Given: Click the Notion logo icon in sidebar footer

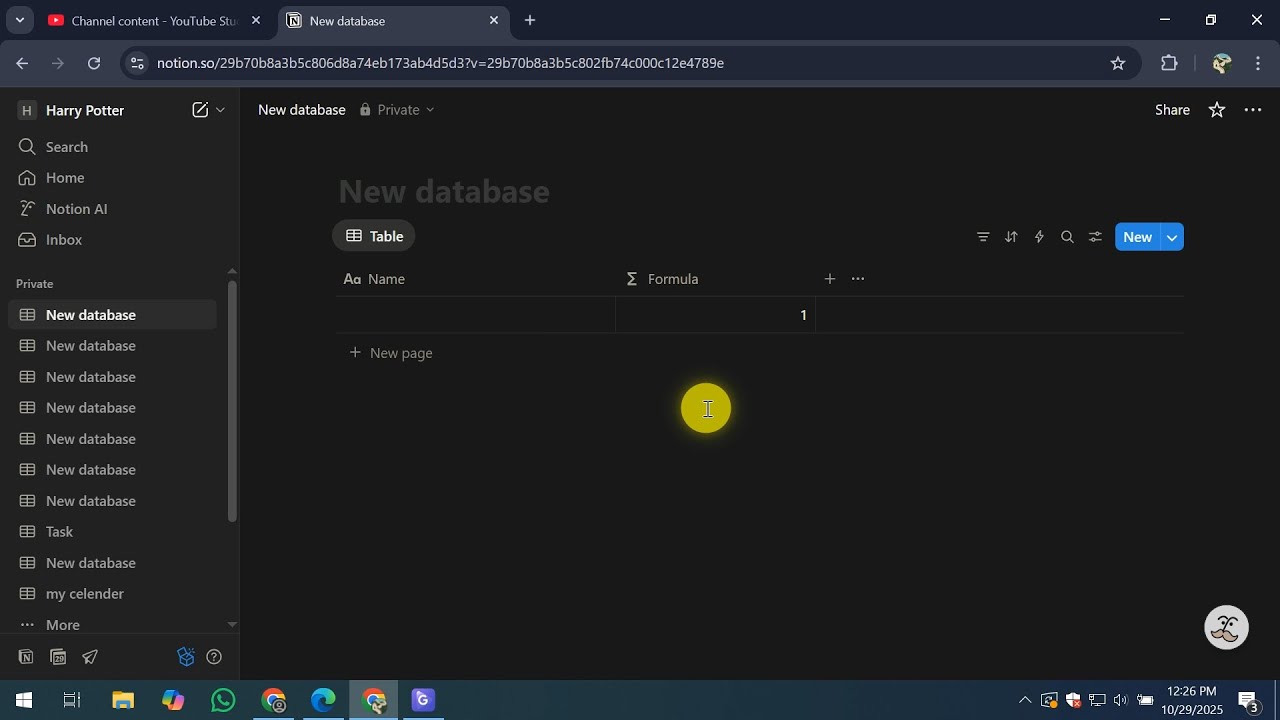Looking at the screenshot, I should 26,657.
